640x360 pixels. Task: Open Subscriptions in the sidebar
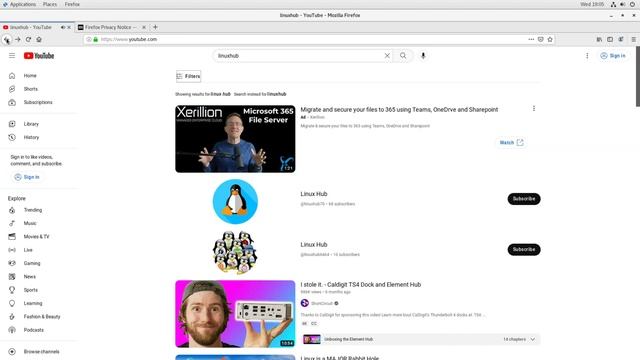click(39, 102)
